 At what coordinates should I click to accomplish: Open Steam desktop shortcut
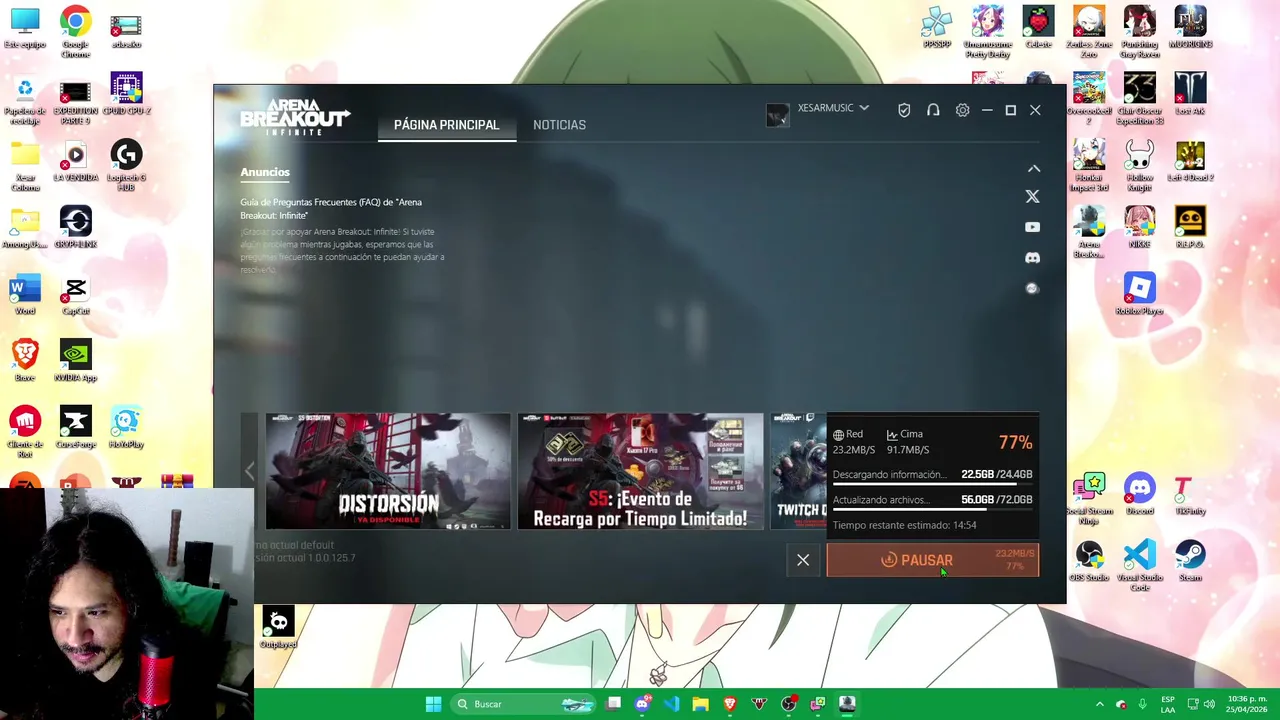click(1190, 562)
